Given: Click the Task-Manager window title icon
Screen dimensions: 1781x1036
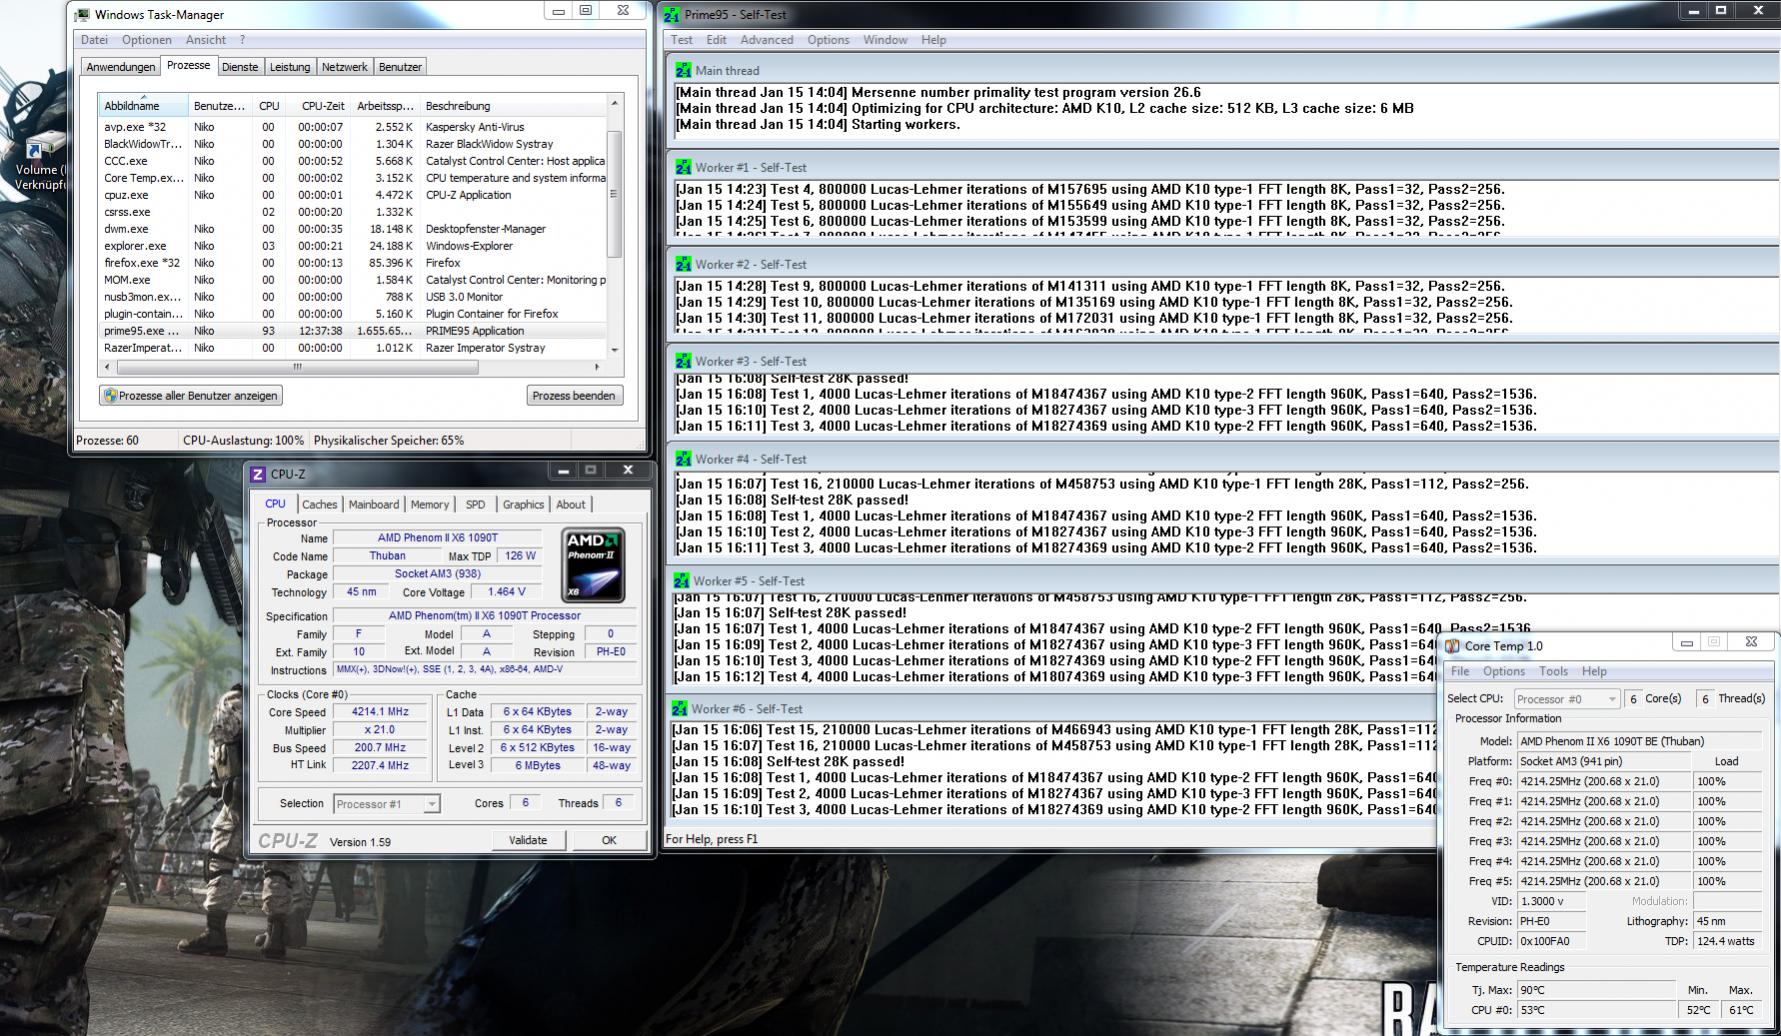Looking at the screenshot, I should pos(82,15).
